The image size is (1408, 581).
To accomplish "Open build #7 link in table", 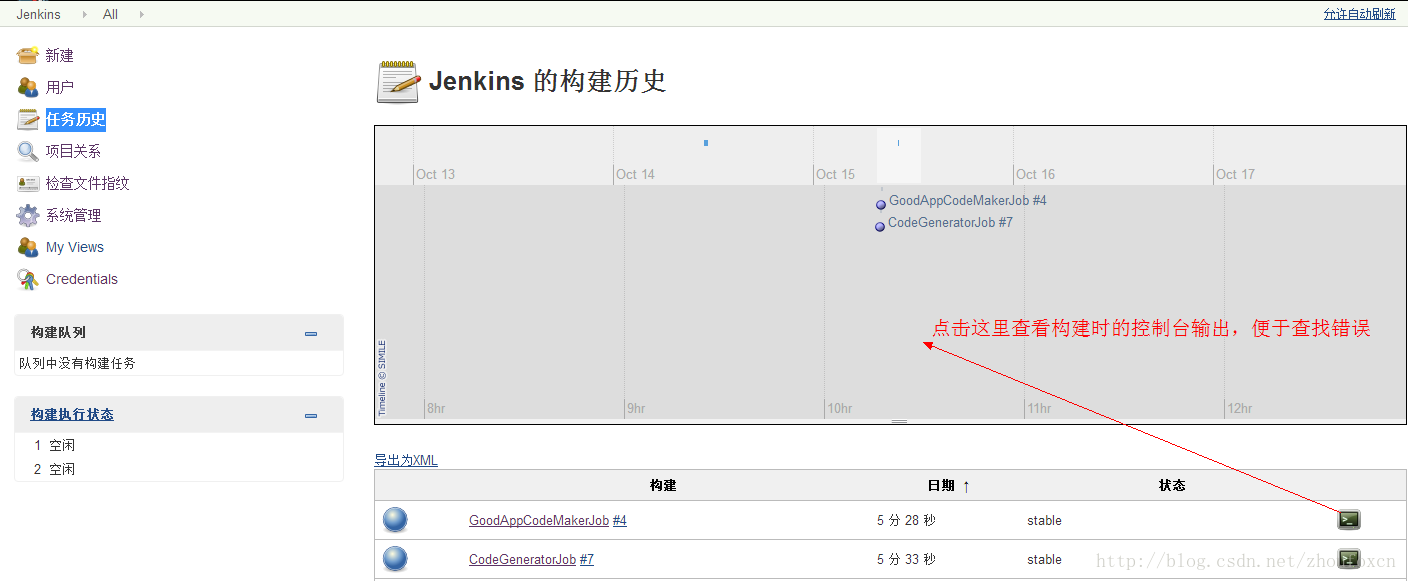I will point(587,559).
